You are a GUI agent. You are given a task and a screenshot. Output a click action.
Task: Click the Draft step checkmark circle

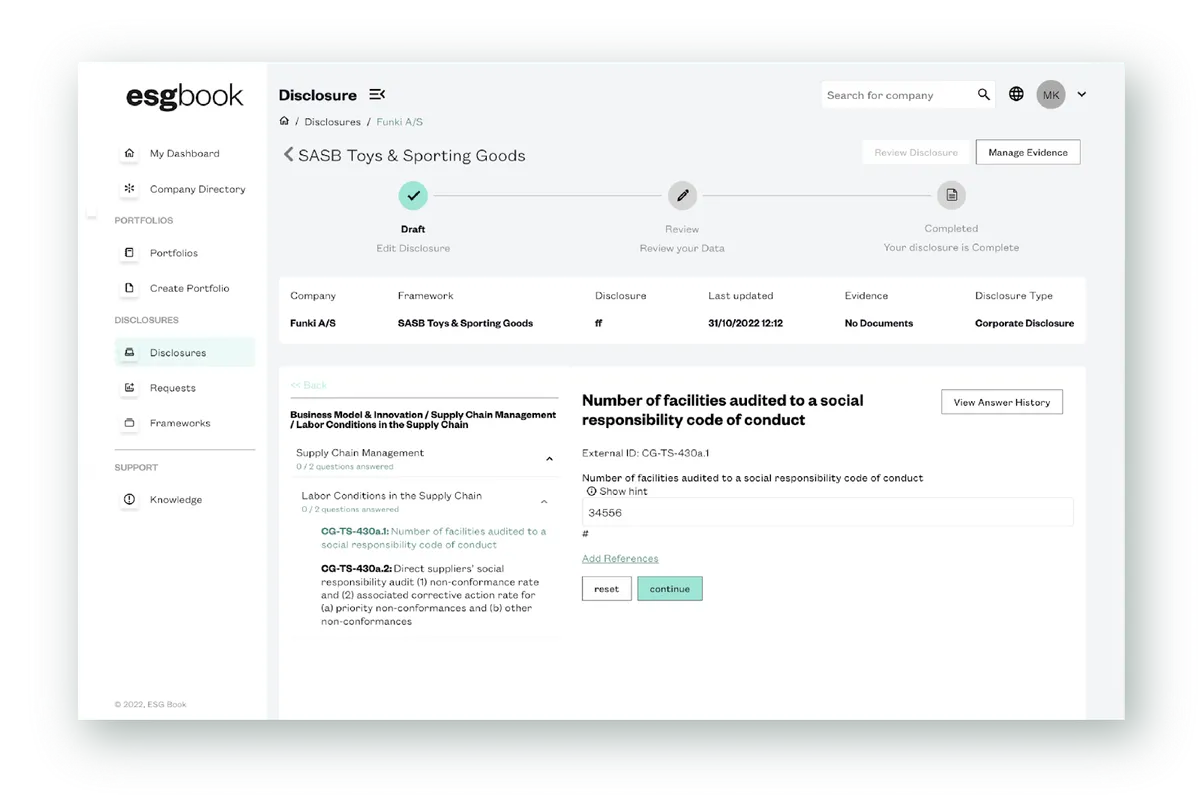(413, 196)
